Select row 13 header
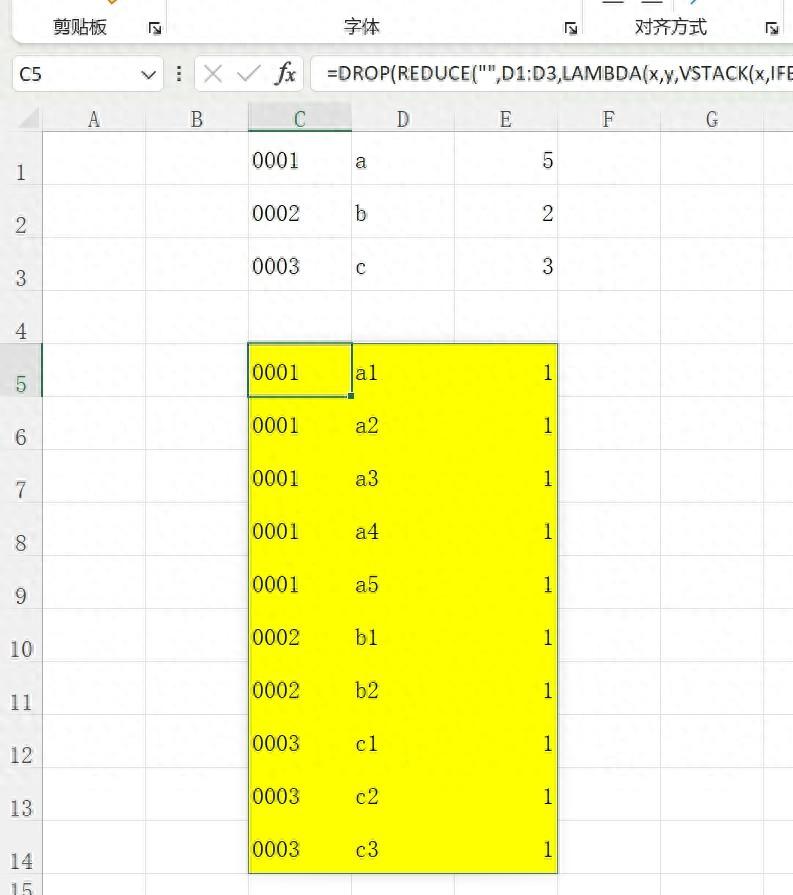The width and height of the screenshot is (793, 895). click(21, 794)
